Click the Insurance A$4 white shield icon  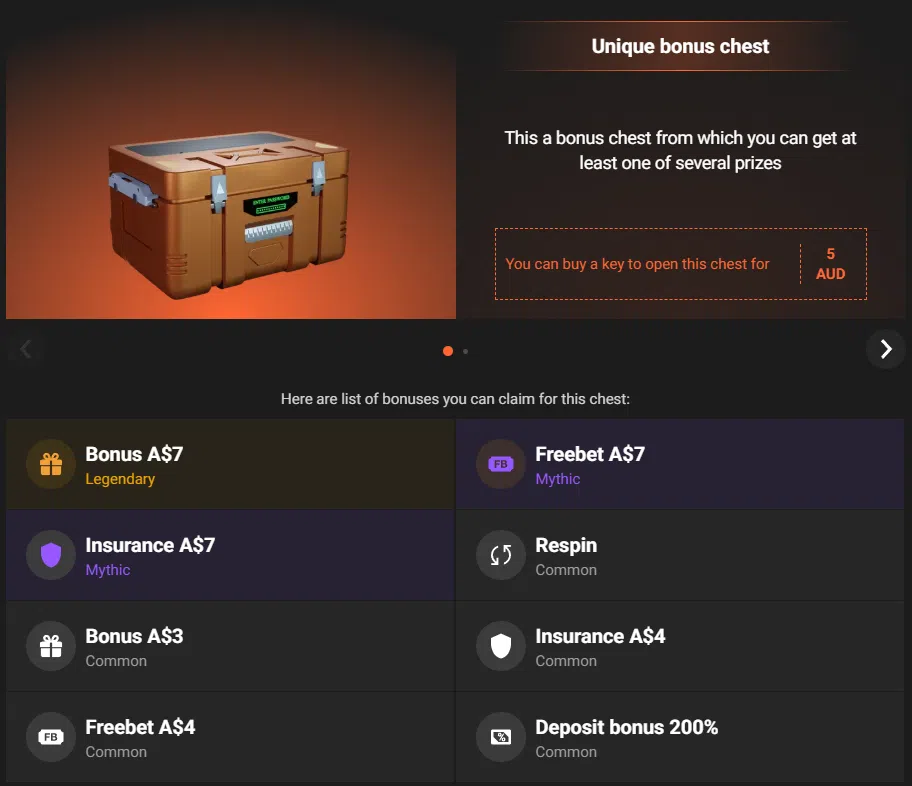click(501, 646)
